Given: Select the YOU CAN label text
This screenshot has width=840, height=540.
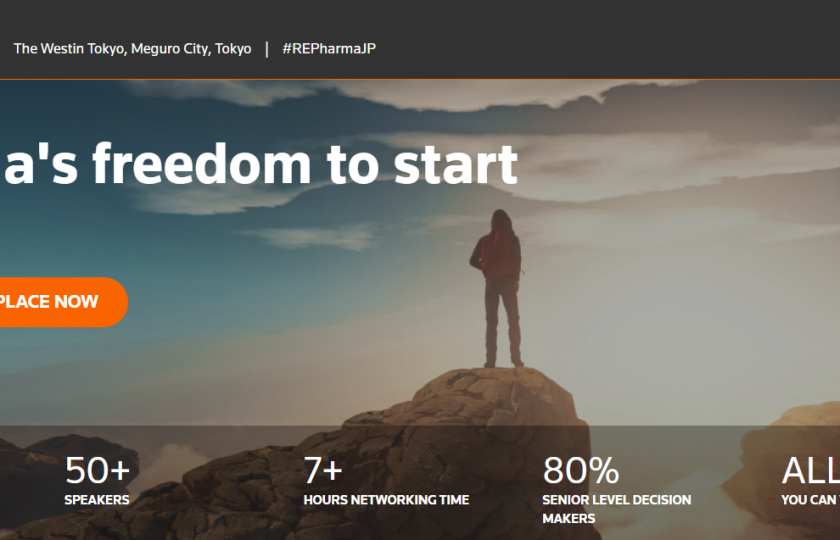Looking at the screenshot, I should click(x=811, y=500).
